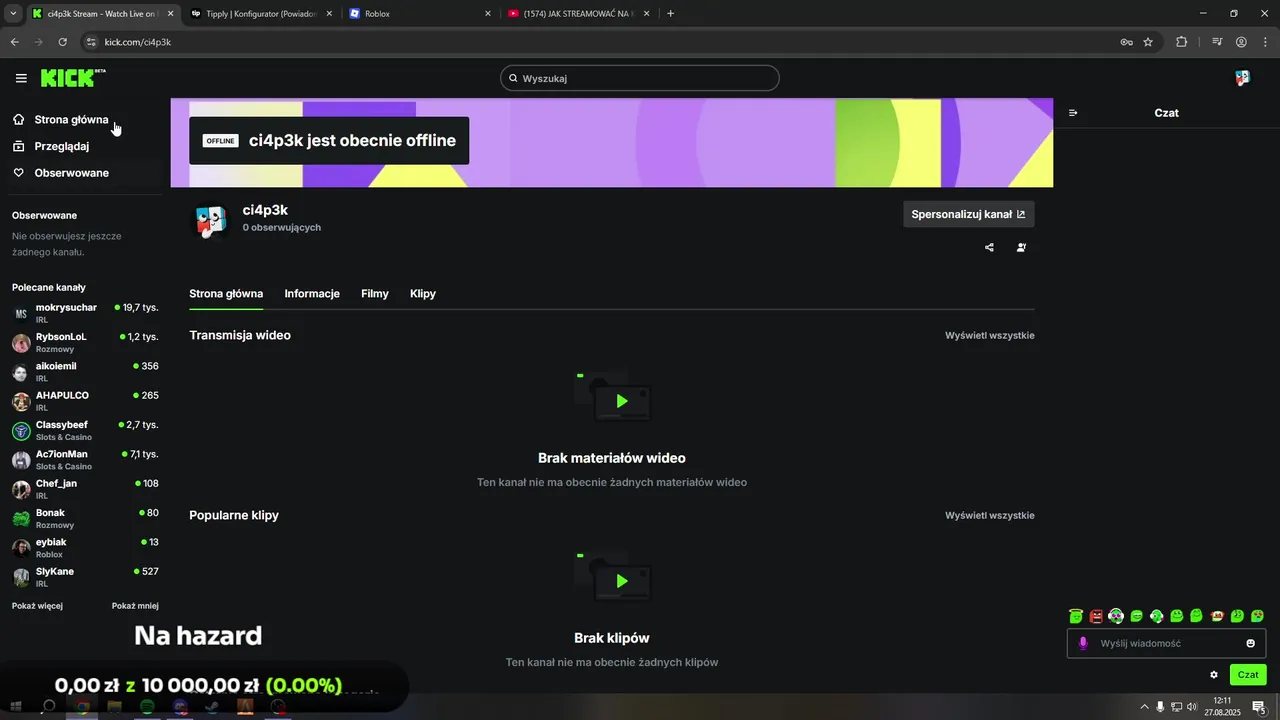1280x720 pixels.
Task: Switch to the Filmy tab
Action: [x=375, y=294]
